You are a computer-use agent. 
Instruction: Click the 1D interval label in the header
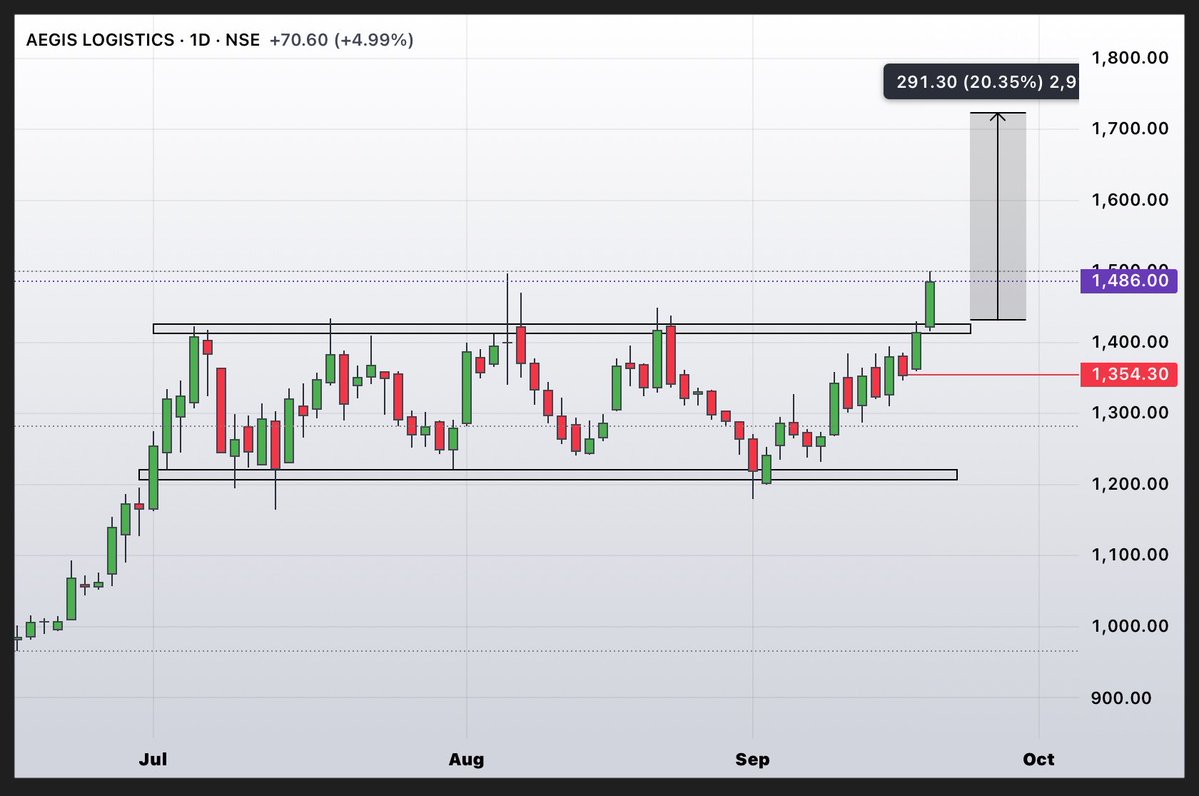[200, 40]
